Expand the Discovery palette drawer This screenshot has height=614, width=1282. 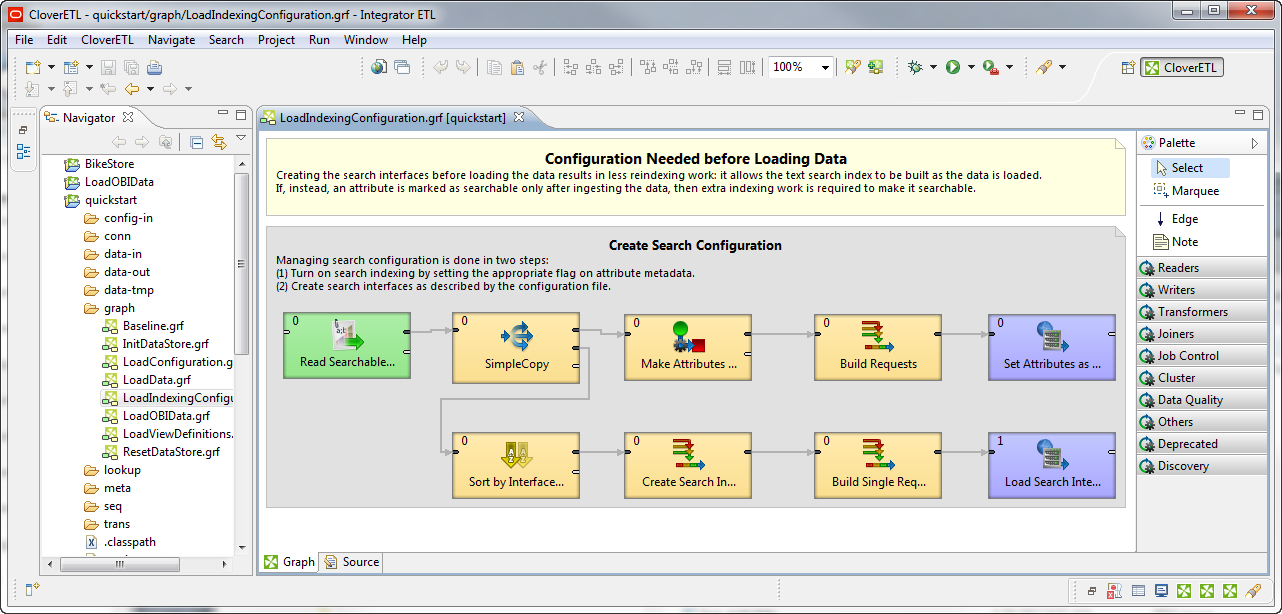1202,466
